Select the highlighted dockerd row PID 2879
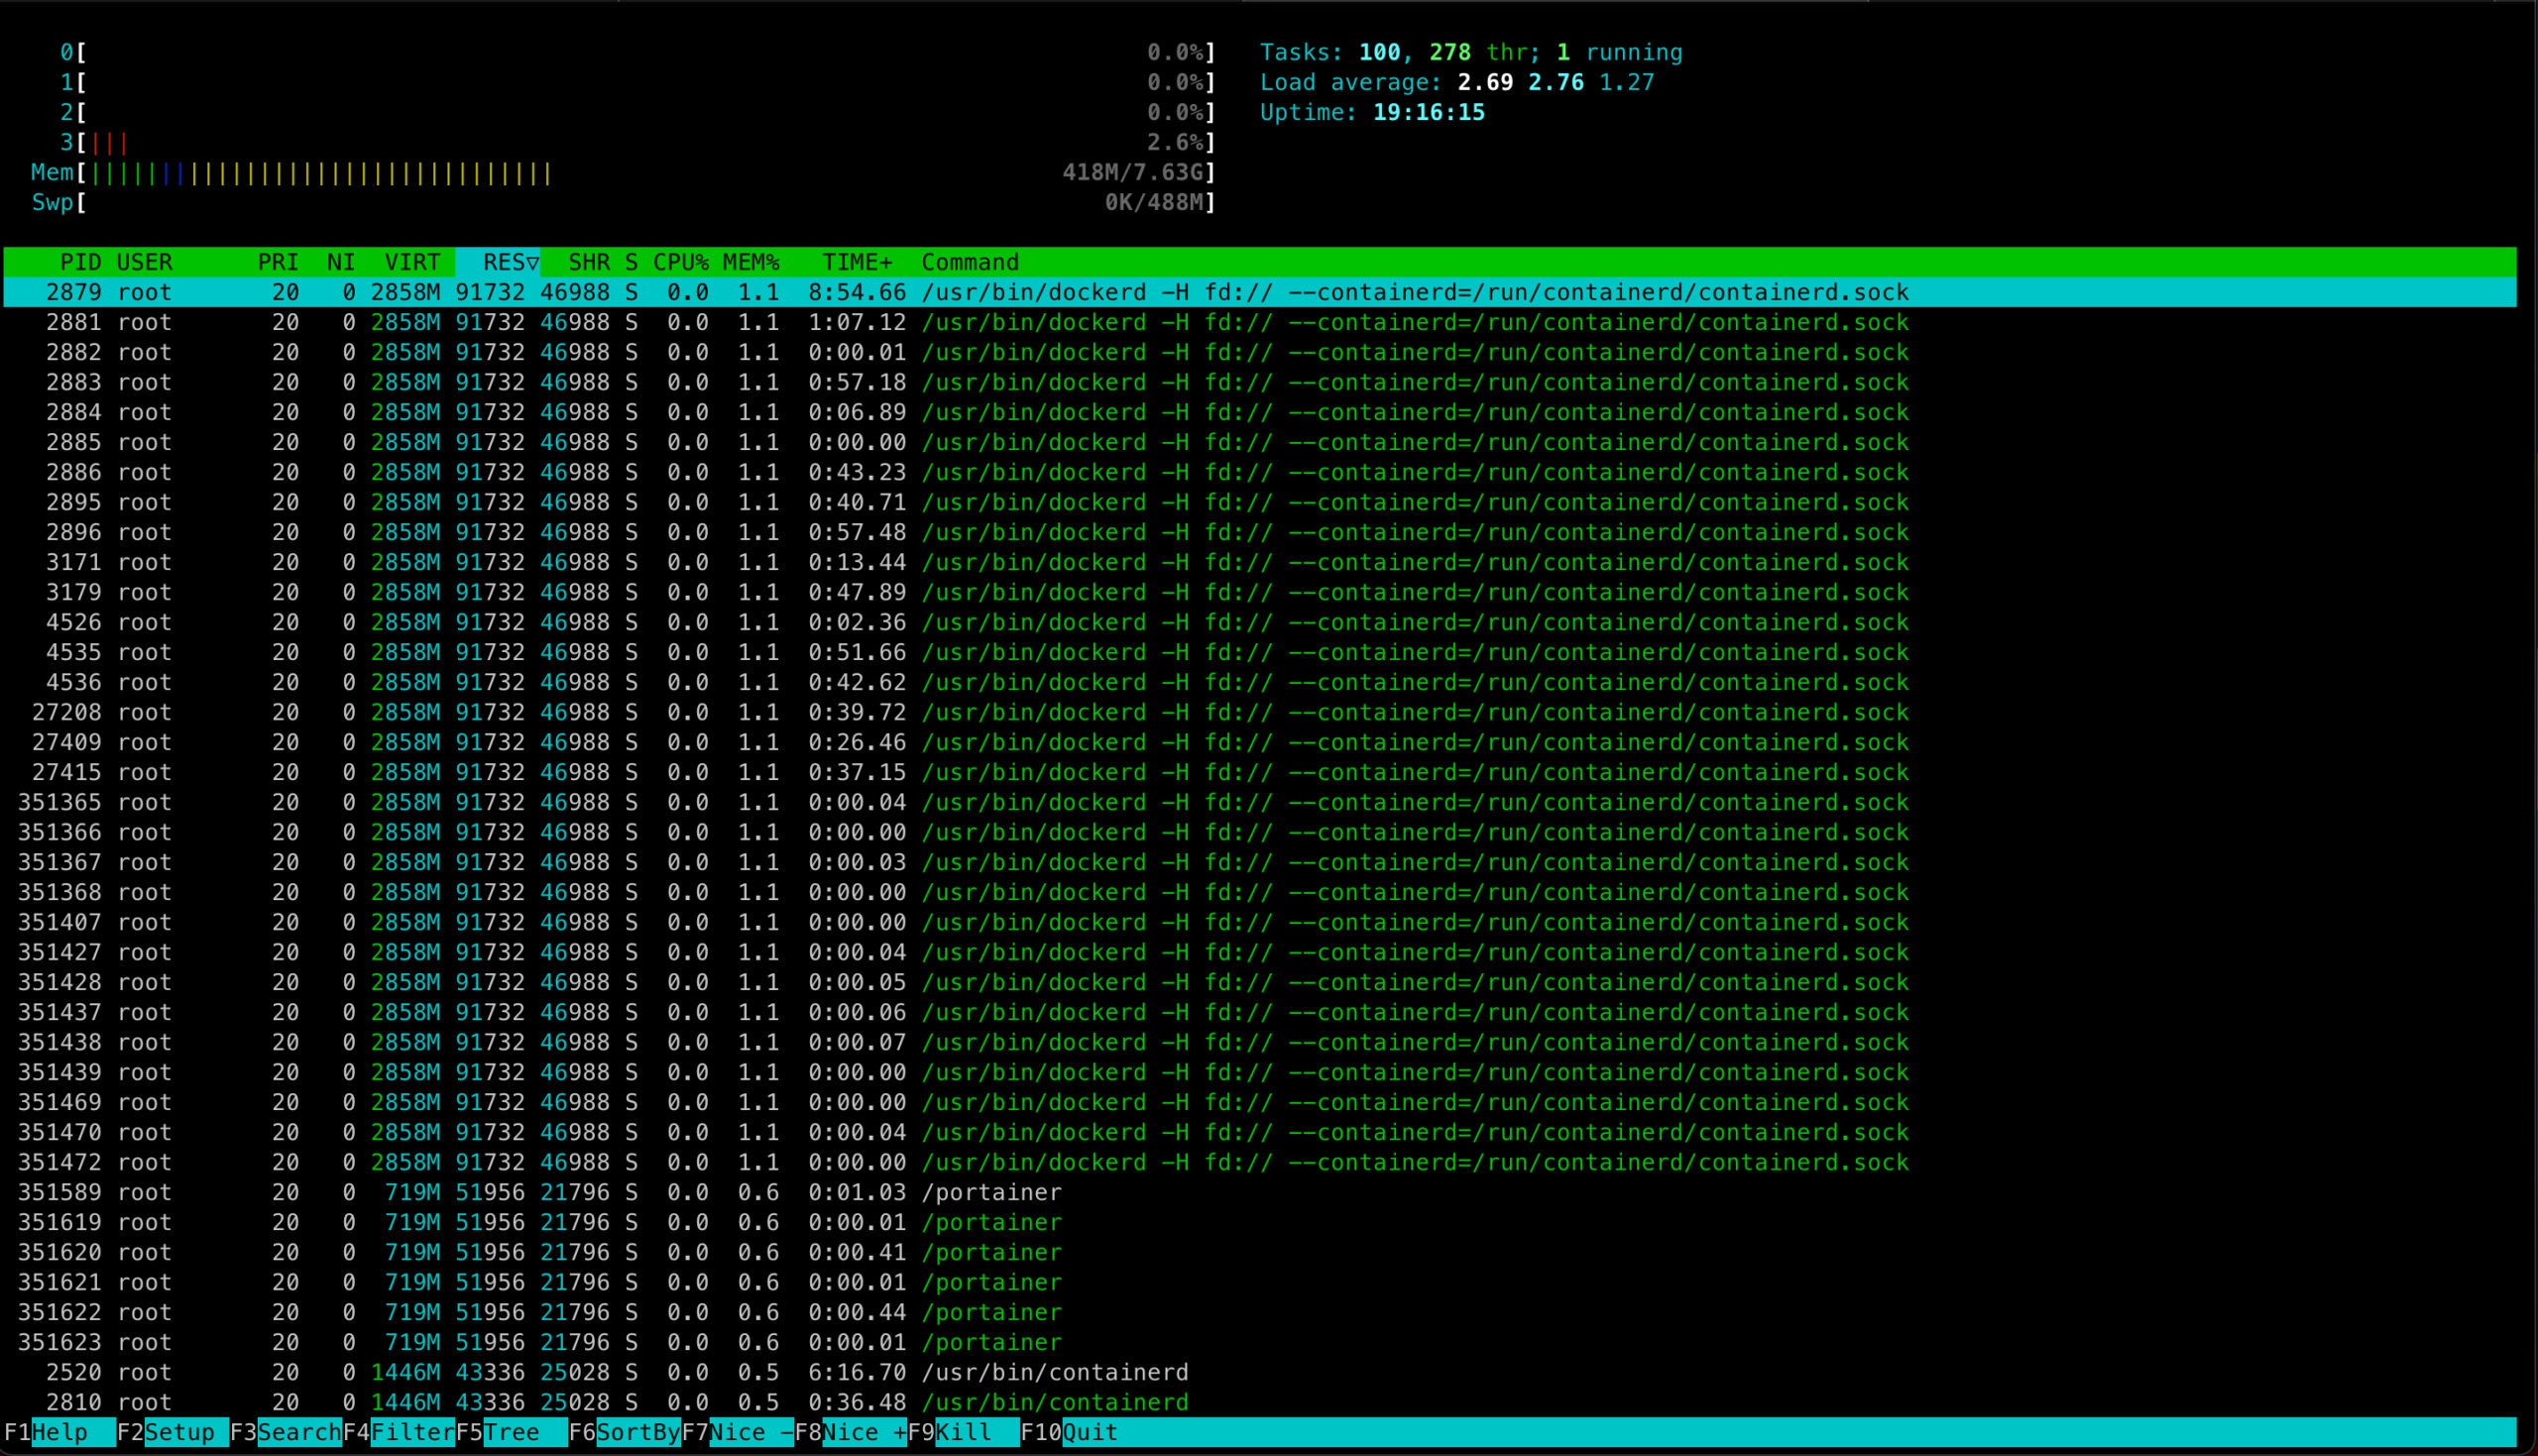This screenshot has height=1456, width=2538. coord(1260,292)
